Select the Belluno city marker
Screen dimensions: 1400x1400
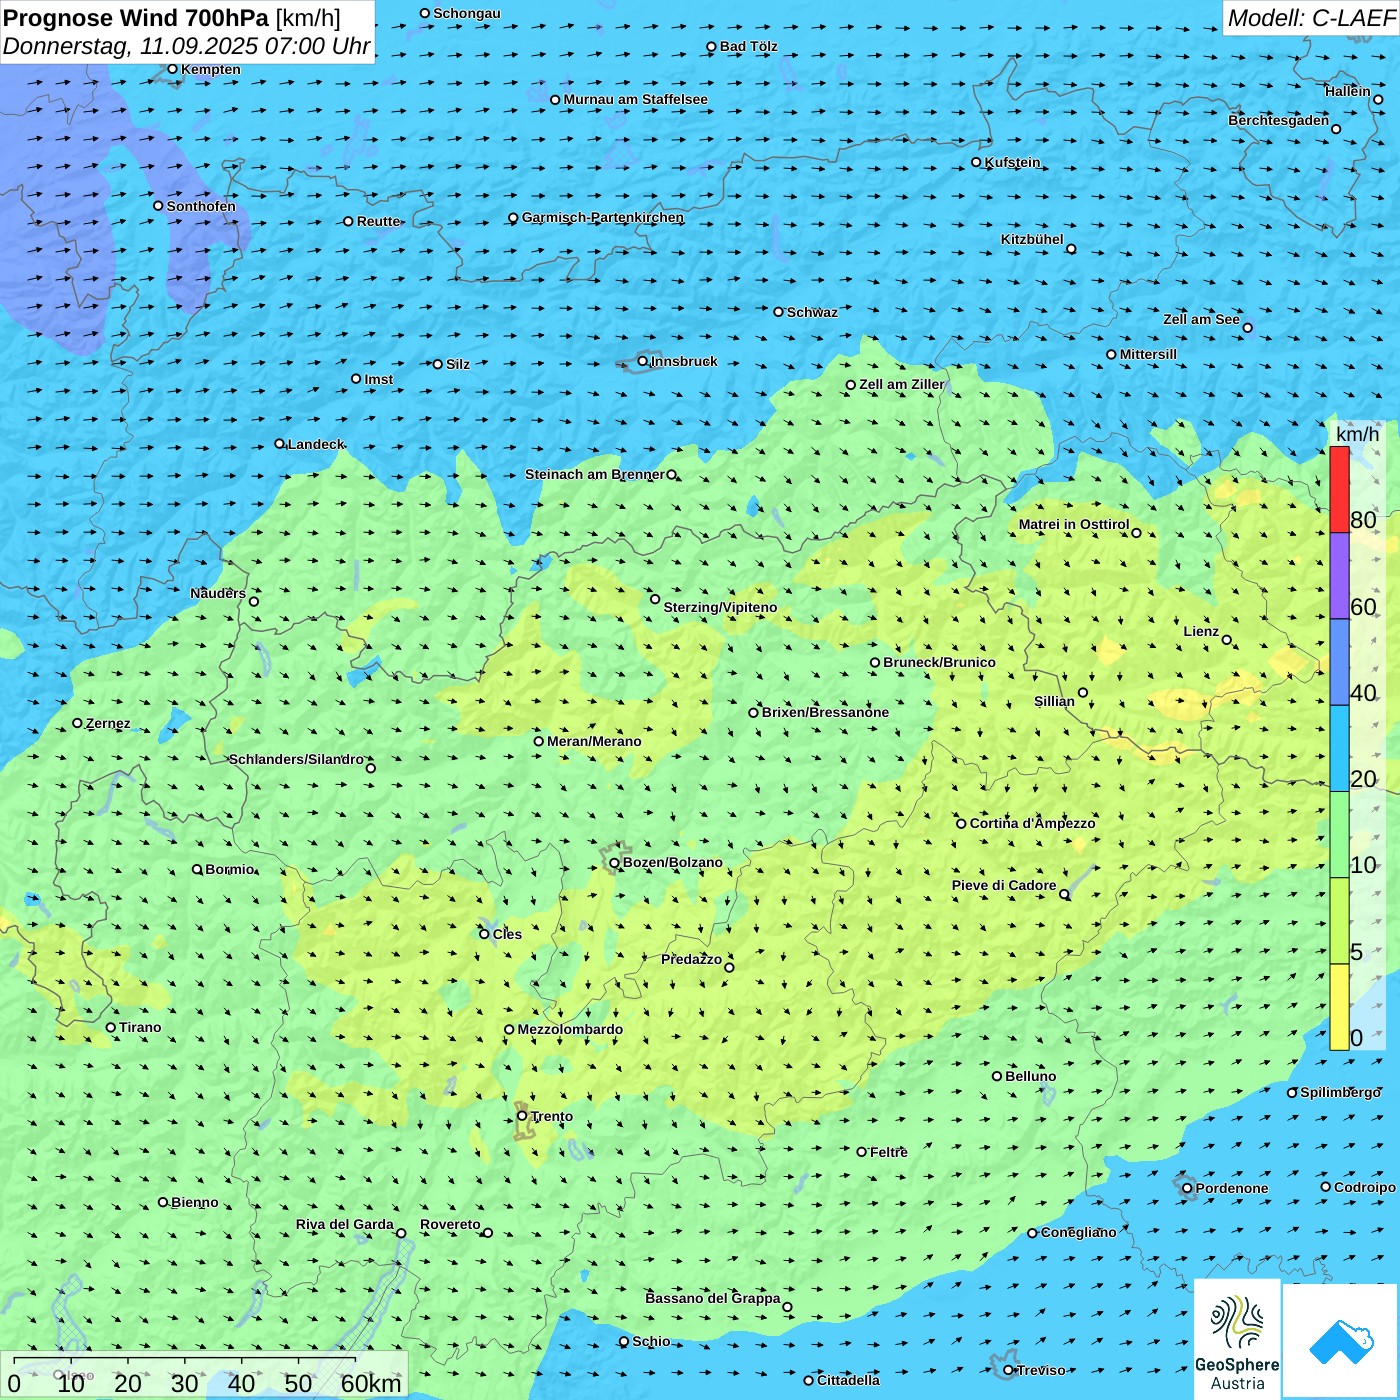point(997,1076)
